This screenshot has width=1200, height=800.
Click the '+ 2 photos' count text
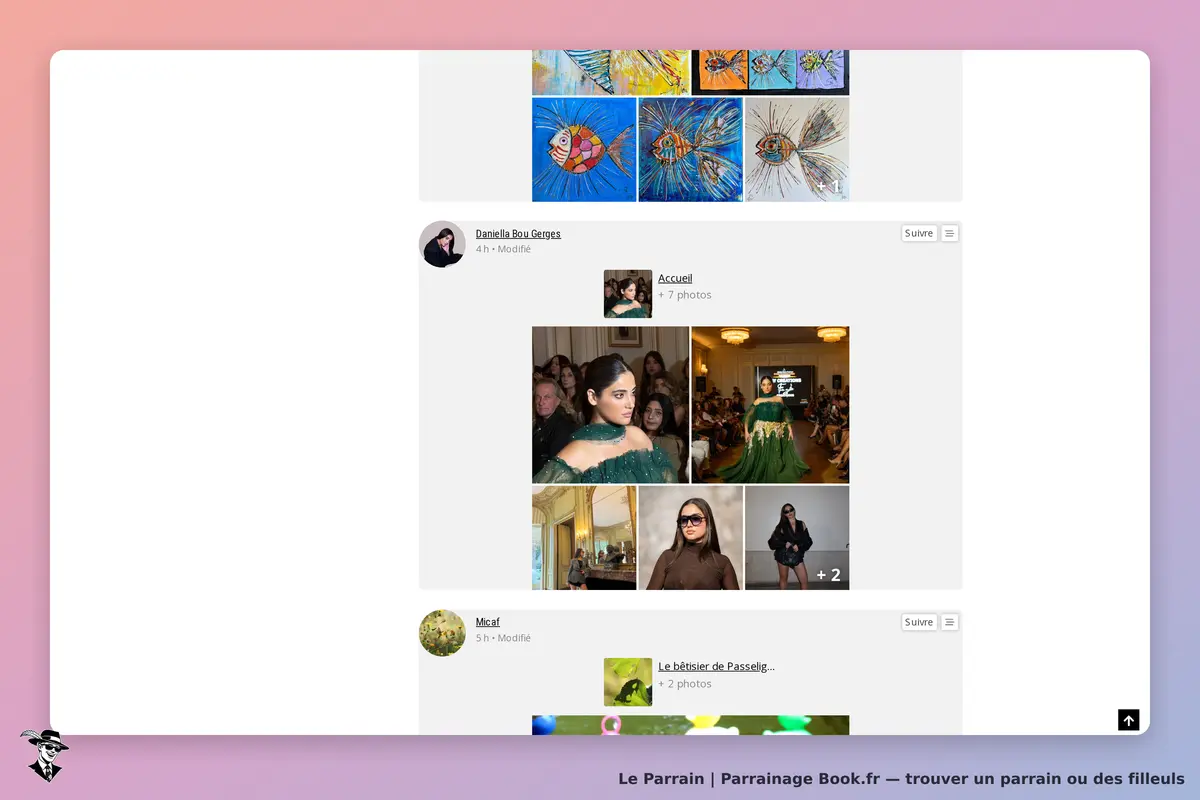click(x=685, y=684)
